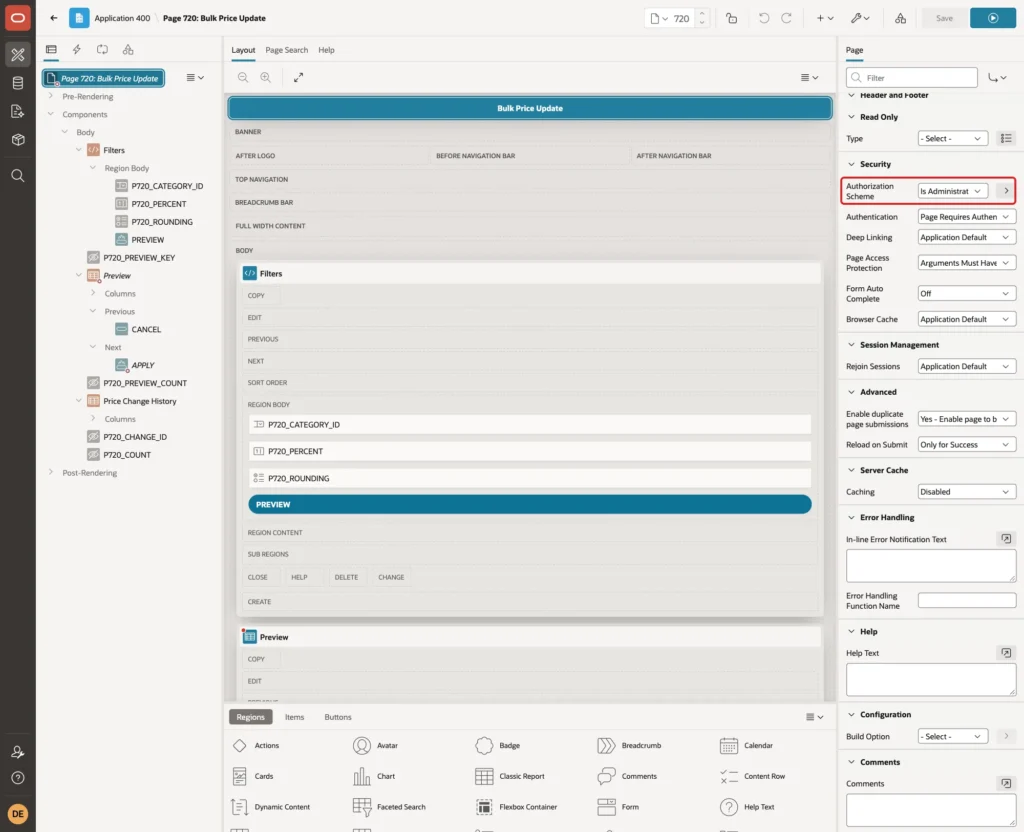This screenshot has width=1024, height=832.
Task: Open the Create plus menu
Action: pos(825,18)
